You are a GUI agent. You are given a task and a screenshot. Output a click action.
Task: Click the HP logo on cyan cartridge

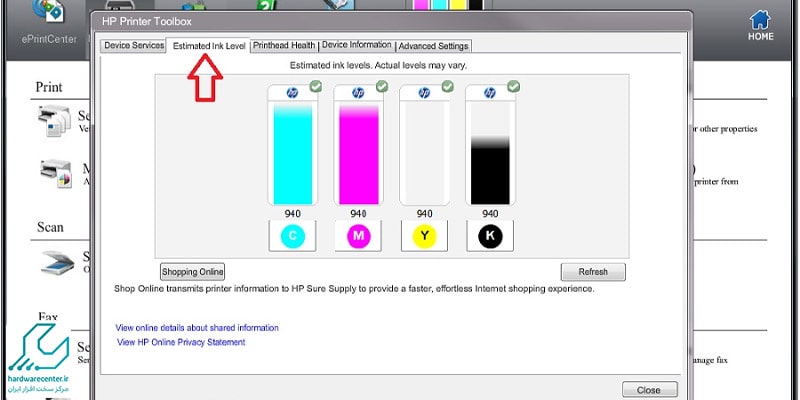click(x=292, y=93)
